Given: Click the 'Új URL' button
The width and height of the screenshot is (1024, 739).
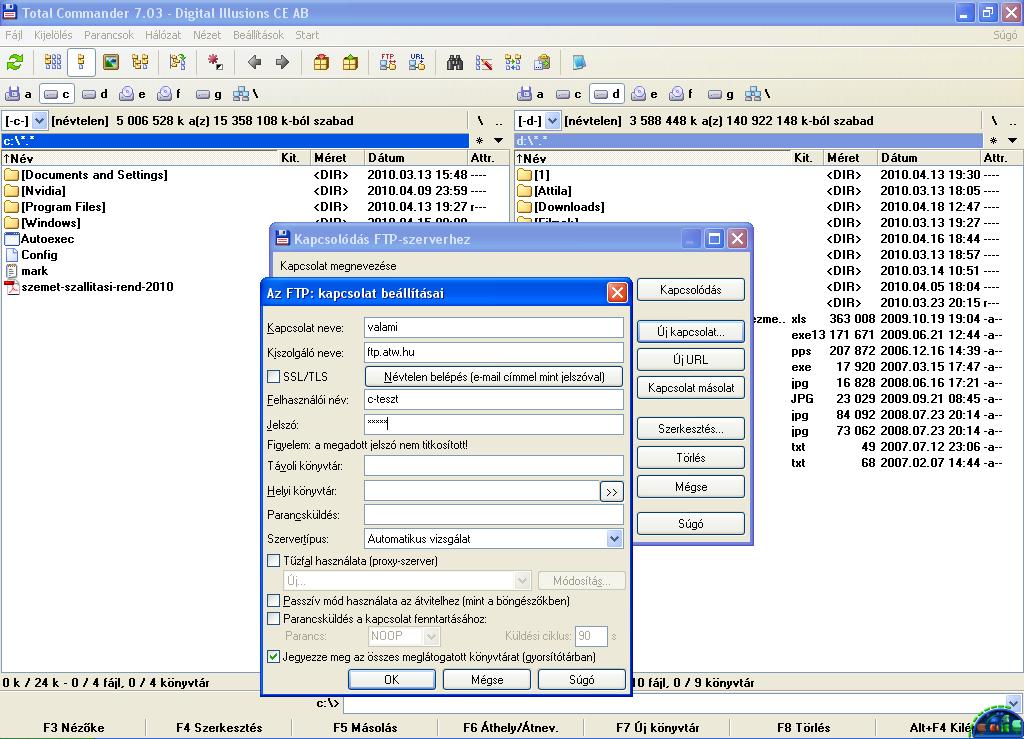Looking at the screenshot, I should click(x=690, y=360).
